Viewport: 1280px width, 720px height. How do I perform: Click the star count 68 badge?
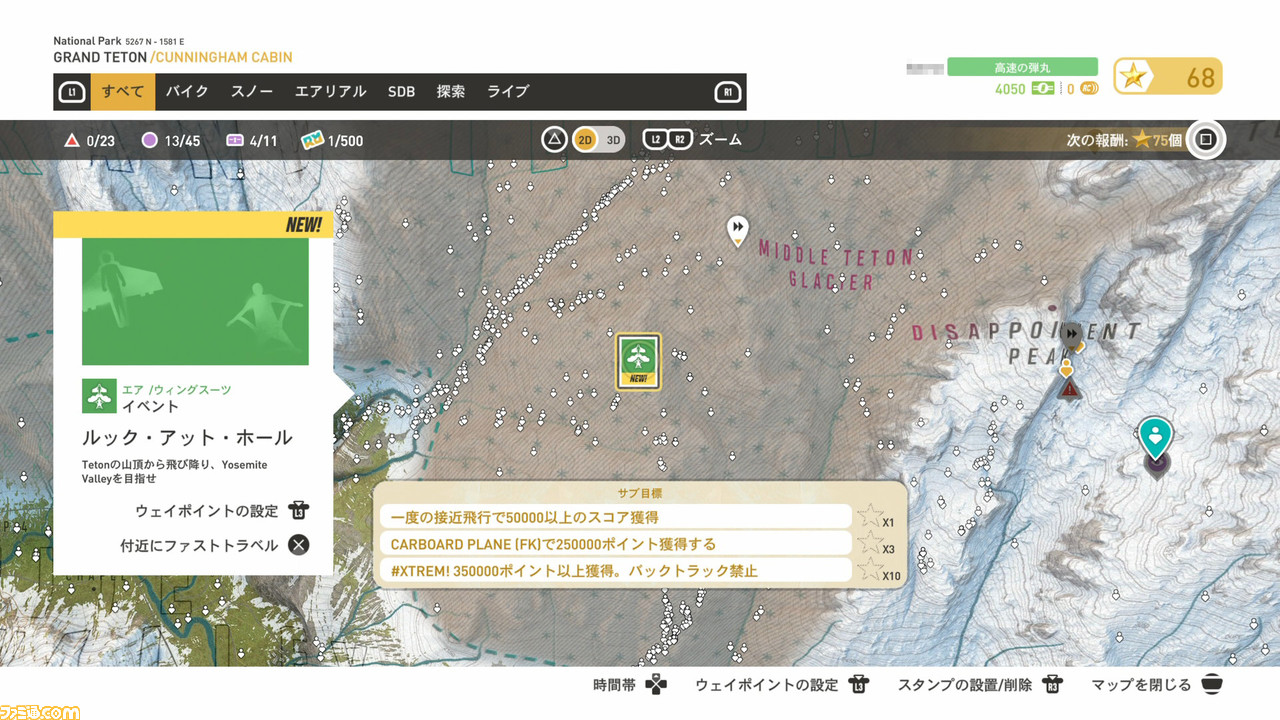1168,77
